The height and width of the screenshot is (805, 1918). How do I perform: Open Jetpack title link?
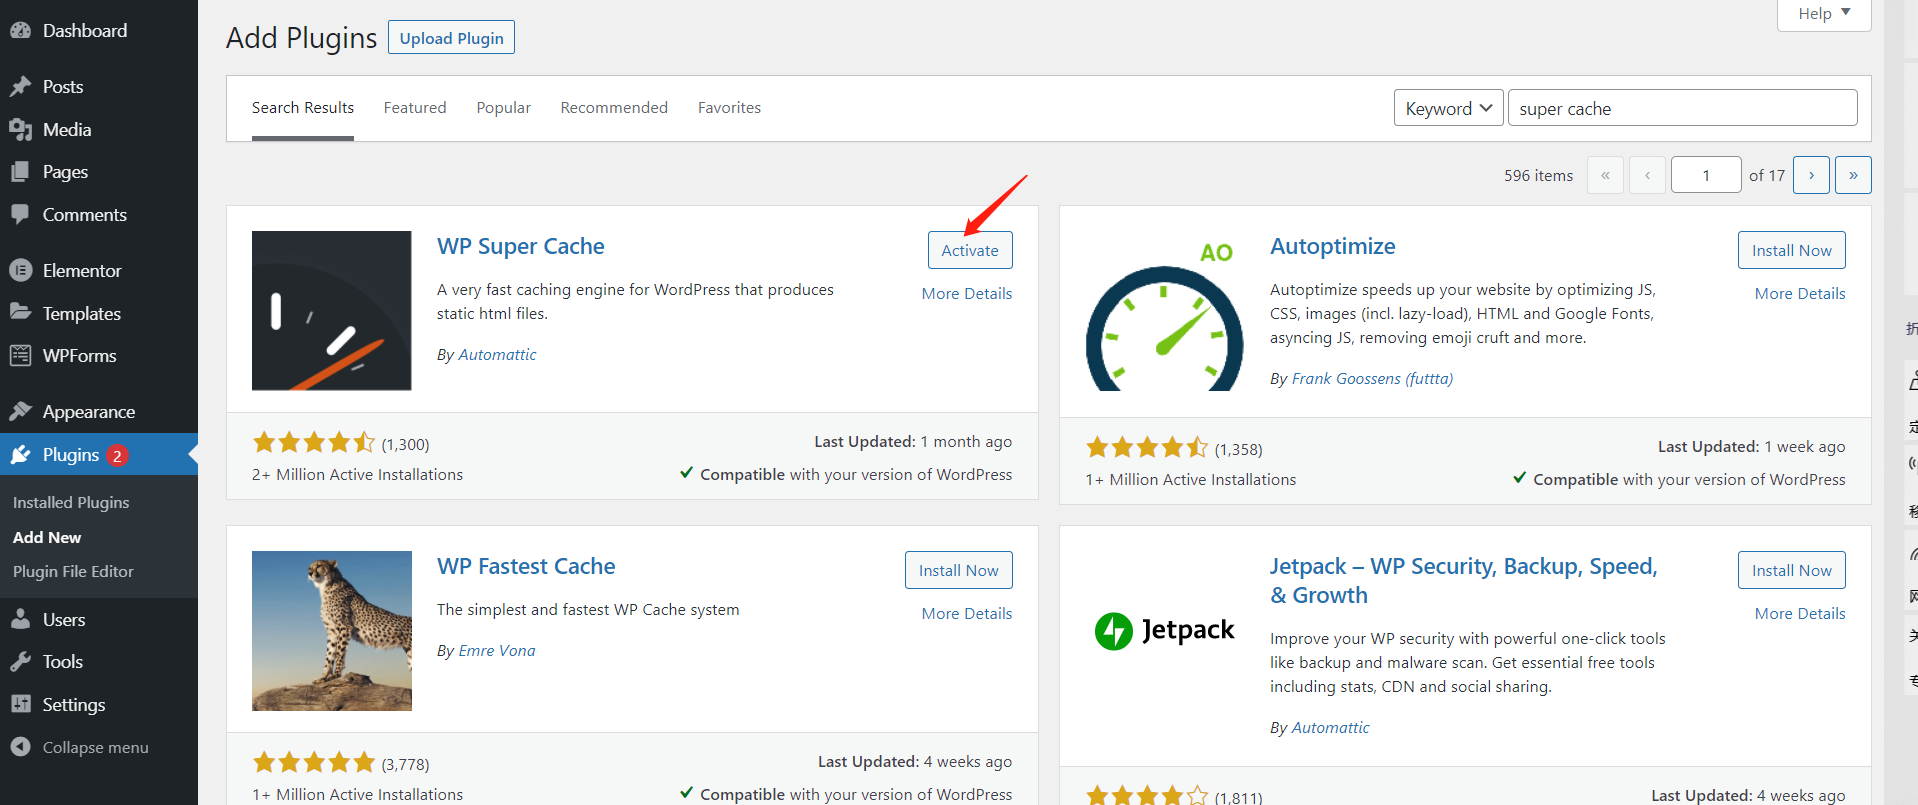point(1464,581)
